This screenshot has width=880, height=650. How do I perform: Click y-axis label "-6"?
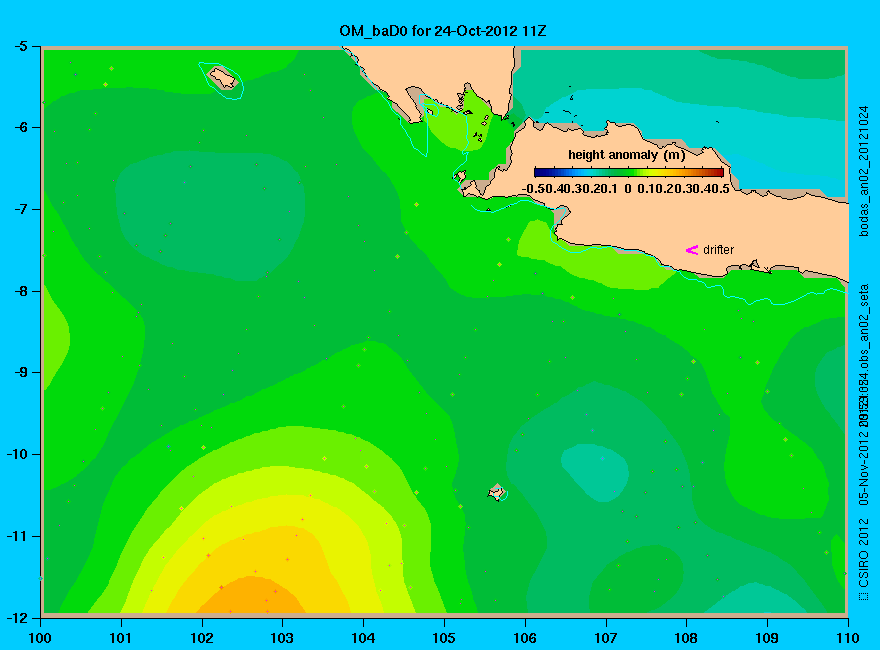click(x=20, y=127)
